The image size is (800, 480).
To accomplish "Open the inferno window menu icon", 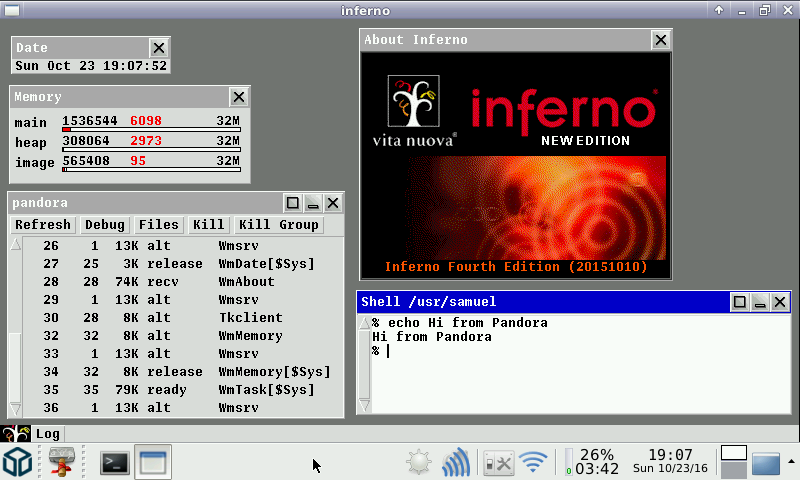I will coord(12,10).
